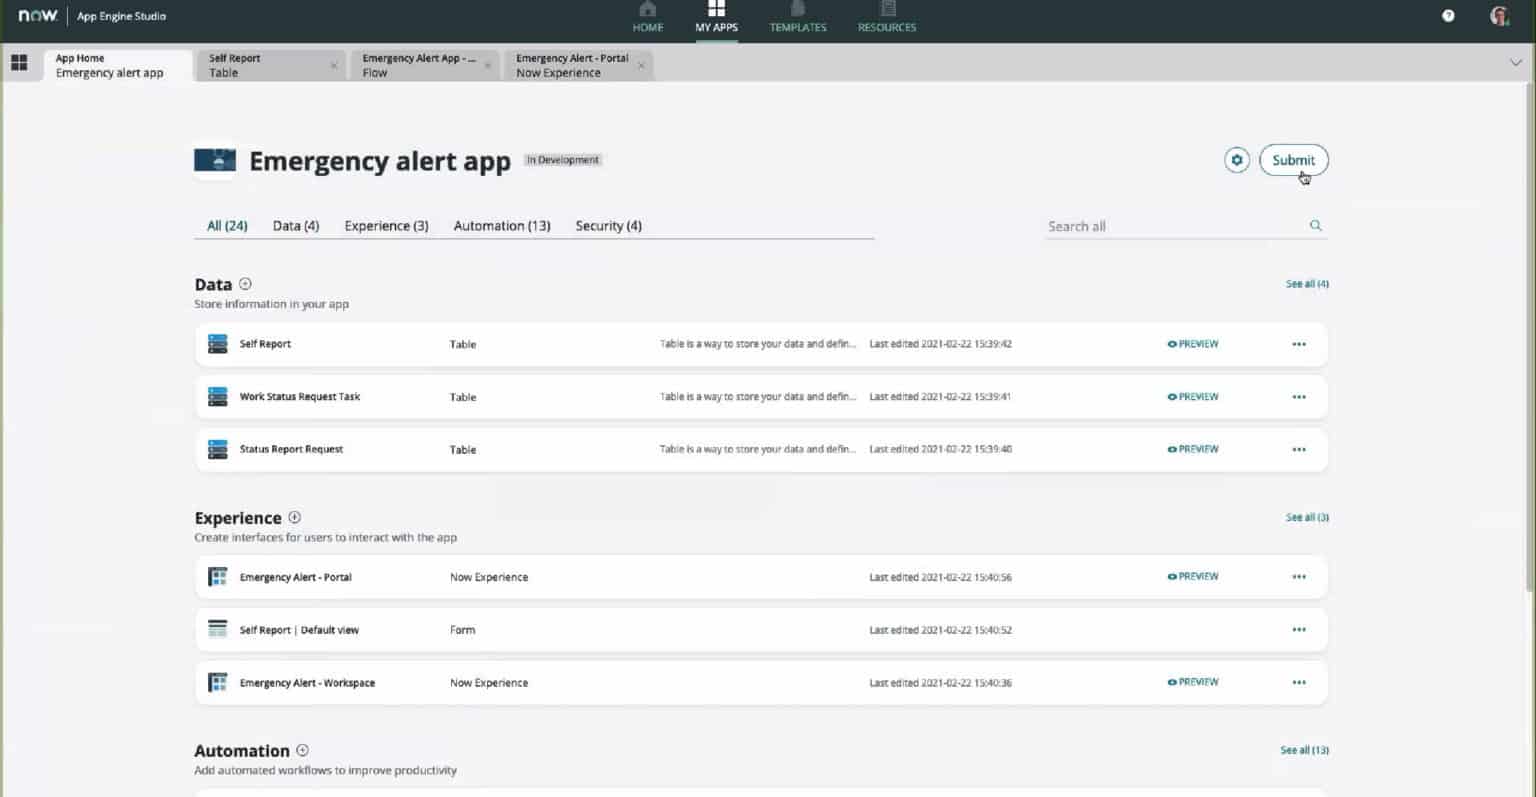
Task: Switch to the Self Report Table tab
Action: (x=250, y=65)
